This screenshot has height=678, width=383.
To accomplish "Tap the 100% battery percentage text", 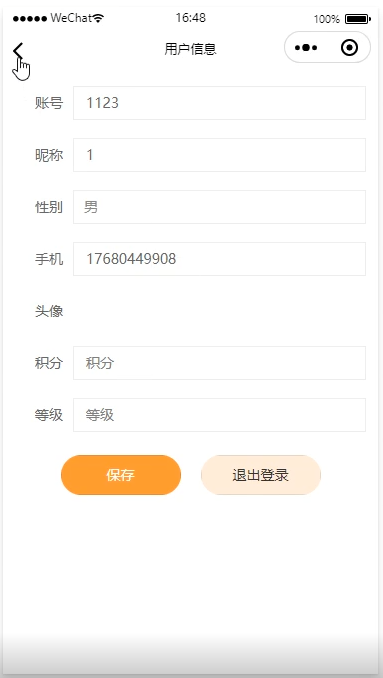I will (326, 19).
